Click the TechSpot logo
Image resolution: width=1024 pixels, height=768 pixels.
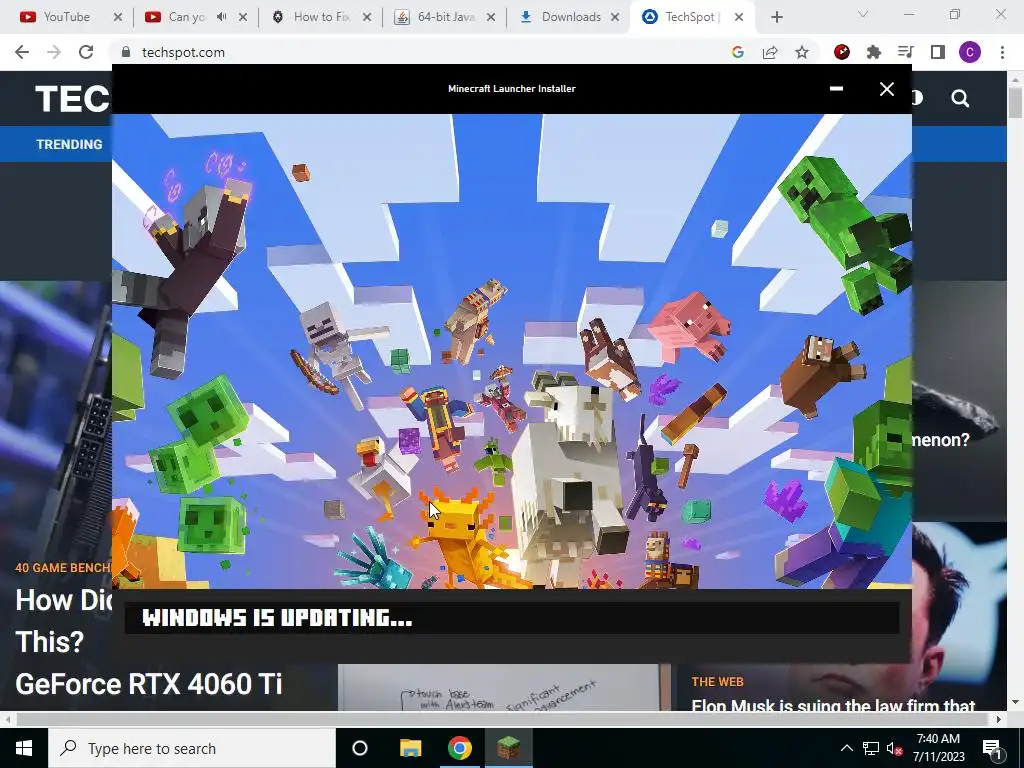point(73,99)
